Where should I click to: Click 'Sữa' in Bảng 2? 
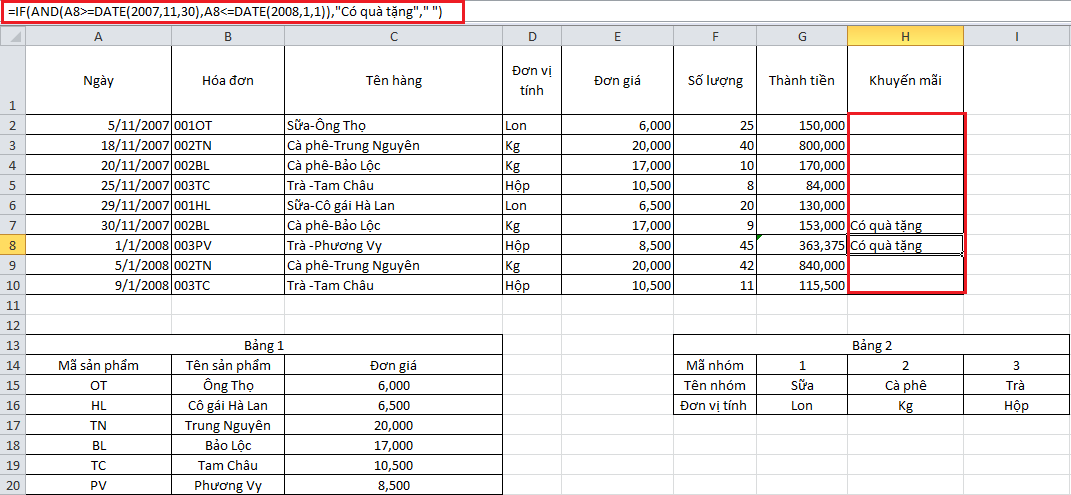click(802, 385)
